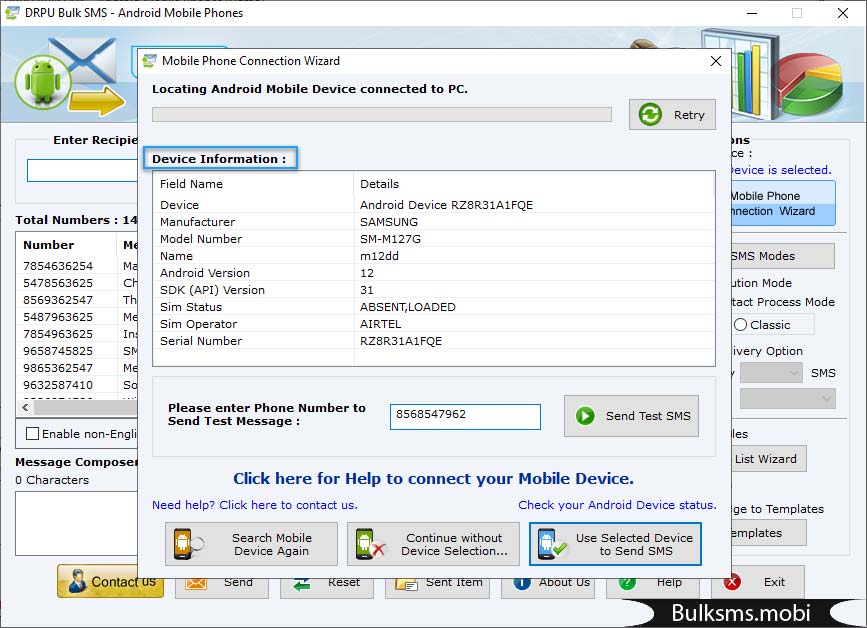Select the Classic radio button
The image size is (867, 628).
(740, 325)
